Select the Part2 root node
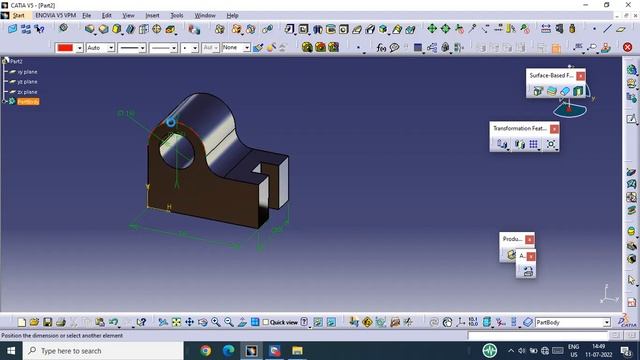The height and width of the screenshot is (360, 640). 16,61
